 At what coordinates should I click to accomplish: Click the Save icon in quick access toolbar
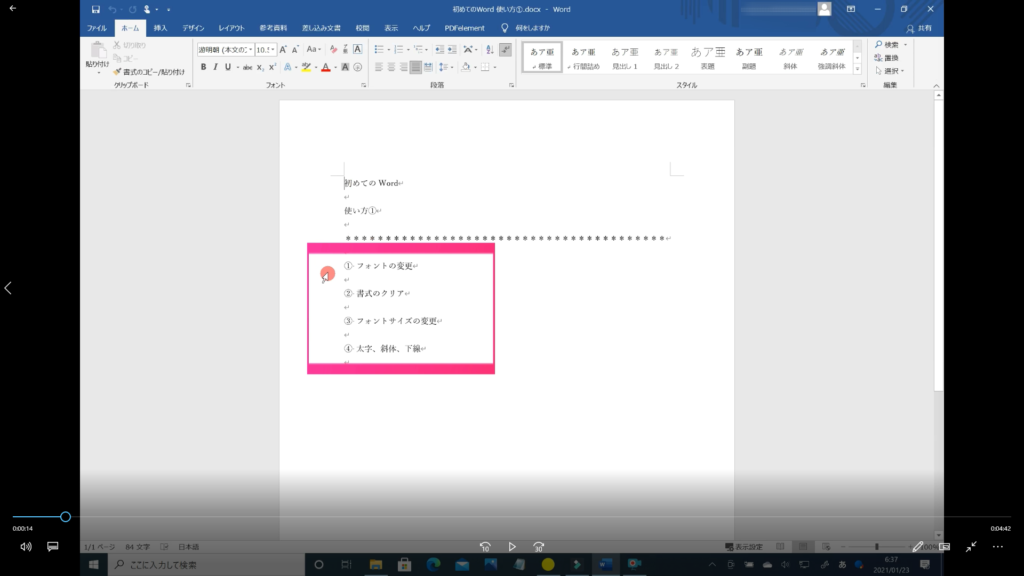pos(96,9)
